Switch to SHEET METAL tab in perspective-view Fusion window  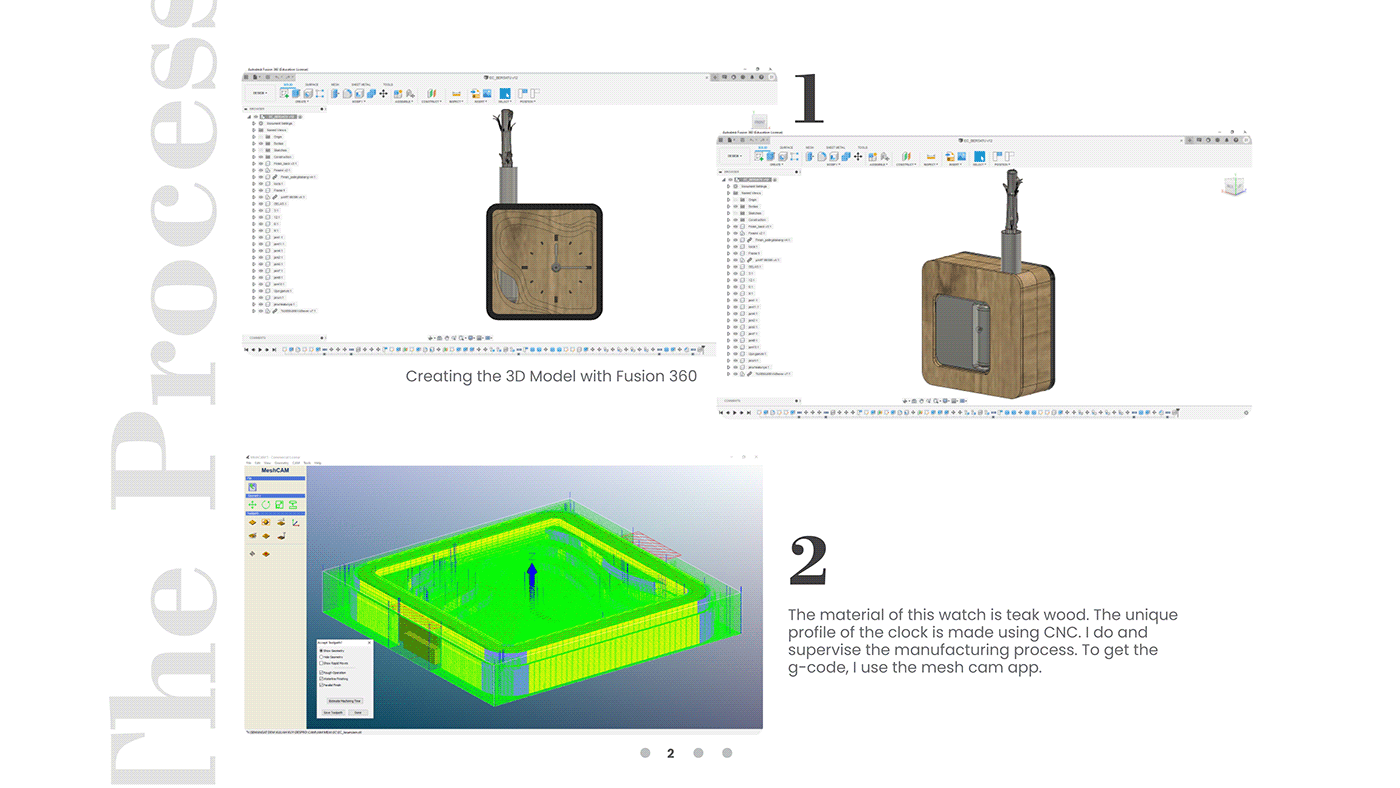click(x=835, y=147)
